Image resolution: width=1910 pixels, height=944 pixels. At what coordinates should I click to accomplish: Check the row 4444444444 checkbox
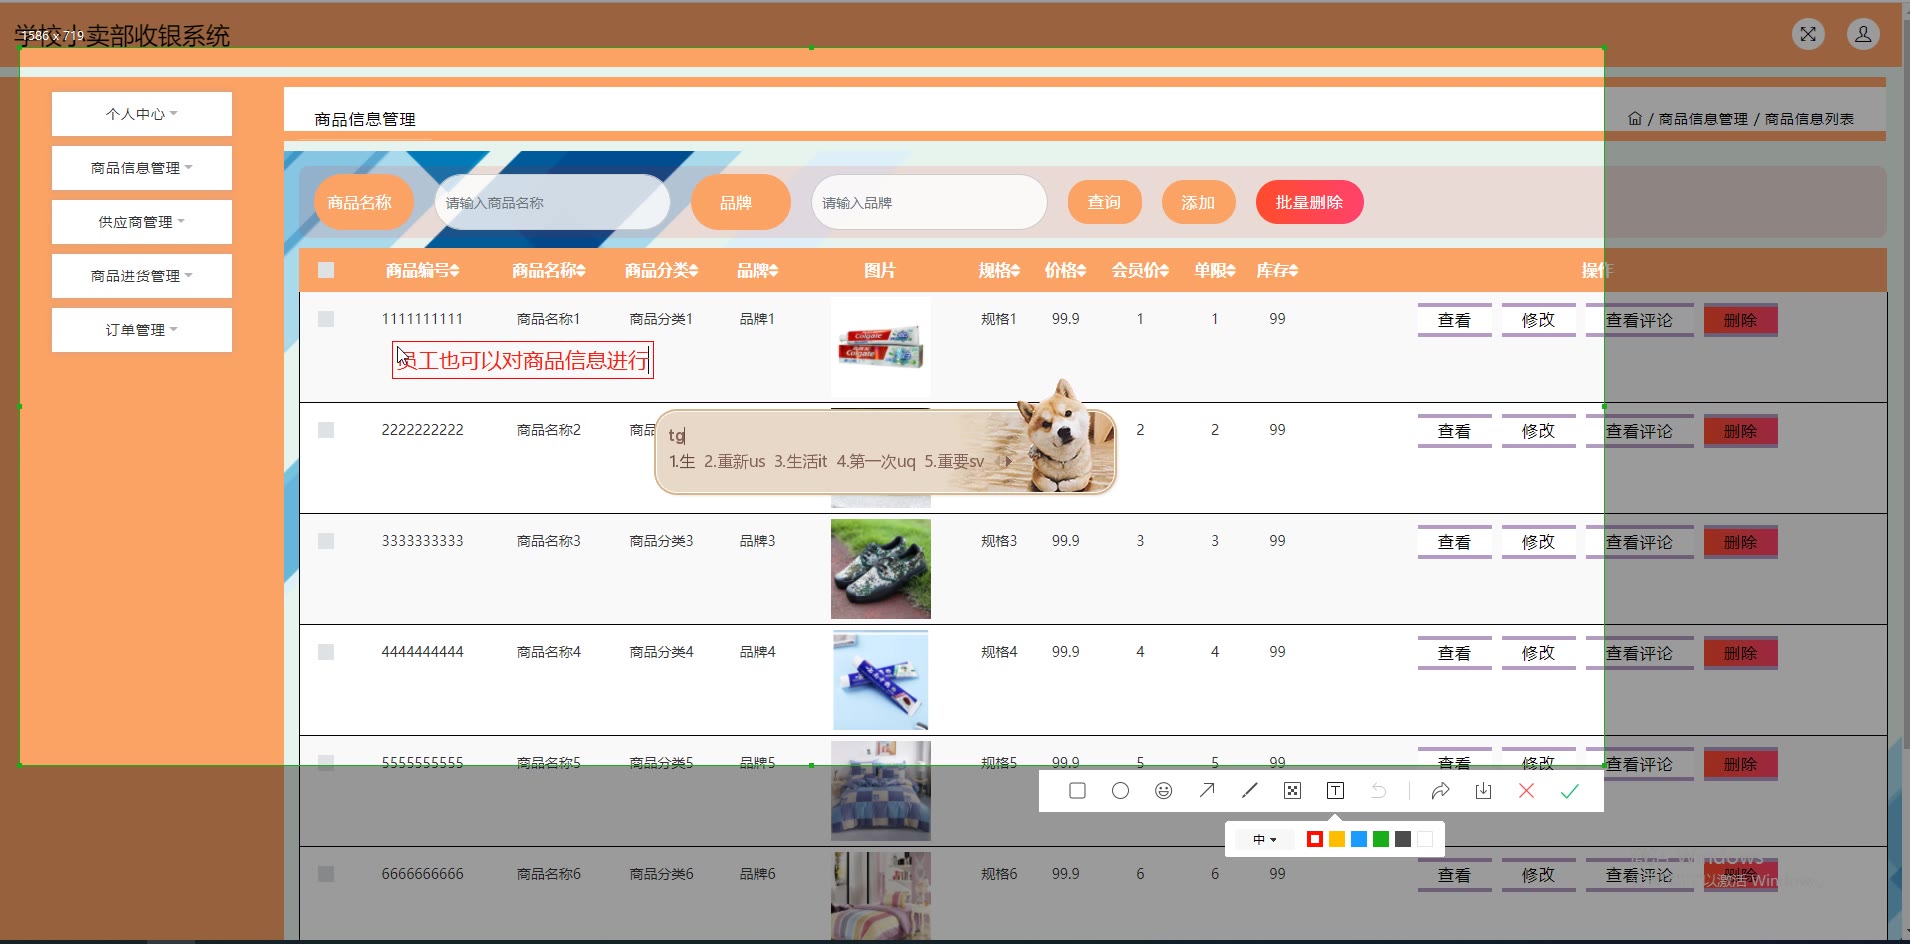tap(326, 652)
